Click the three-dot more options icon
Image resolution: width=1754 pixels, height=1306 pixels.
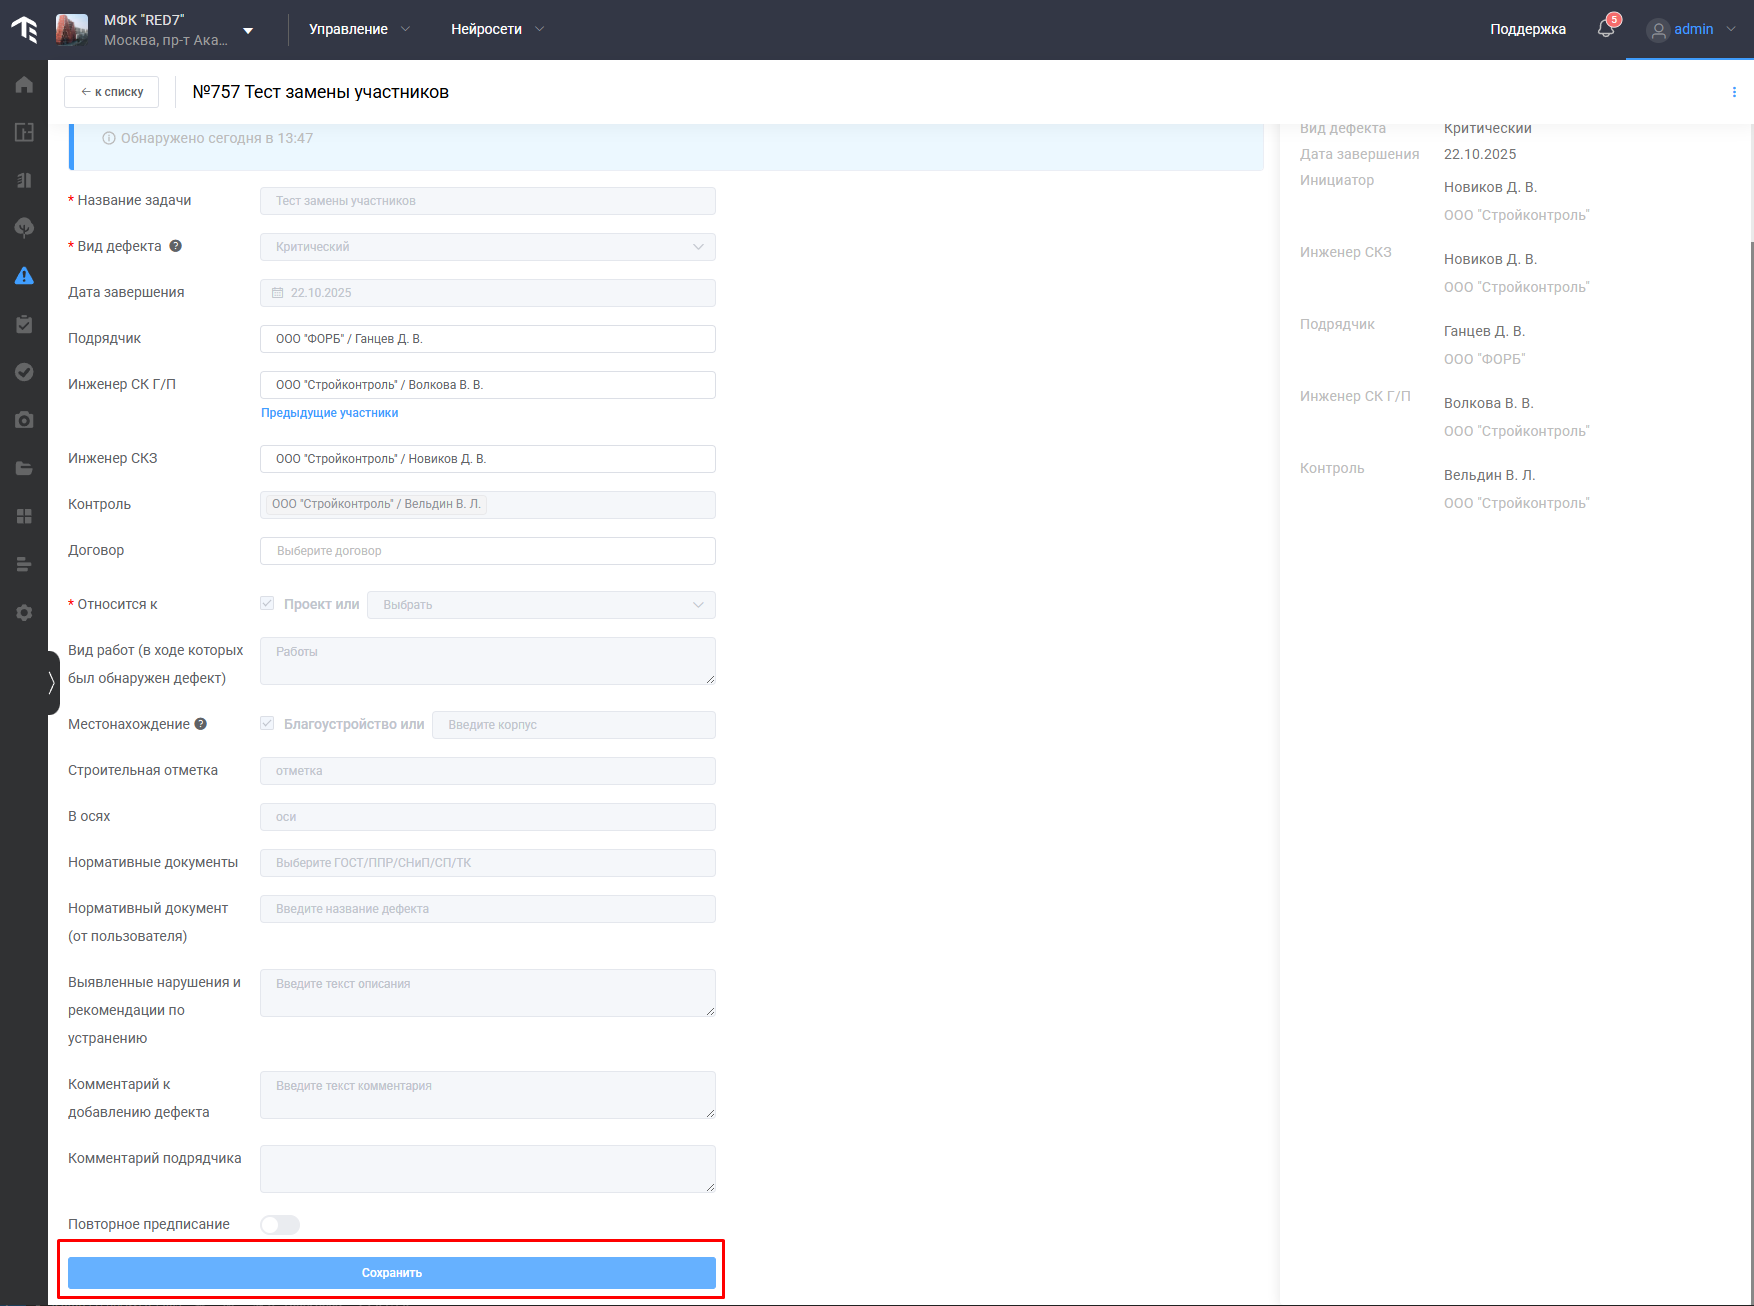(1734, 92)
